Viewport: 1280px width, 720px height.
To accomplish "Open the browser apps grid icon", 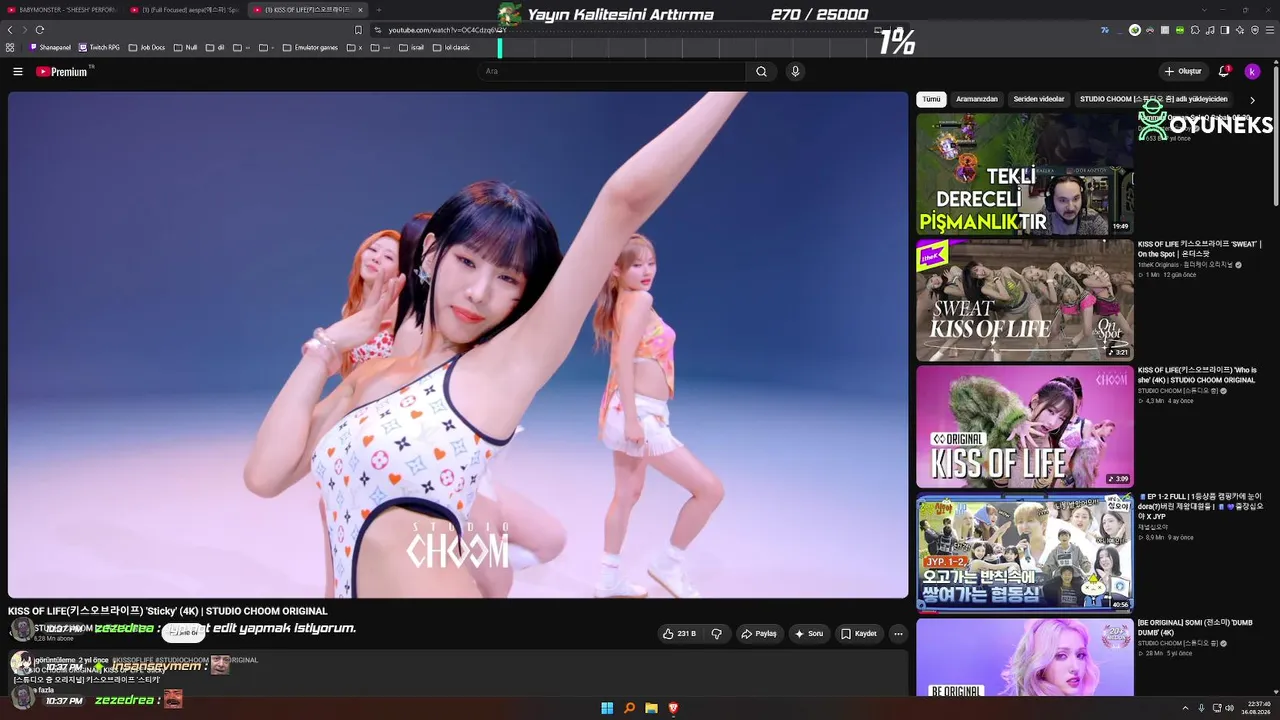I will coord(10,47).
